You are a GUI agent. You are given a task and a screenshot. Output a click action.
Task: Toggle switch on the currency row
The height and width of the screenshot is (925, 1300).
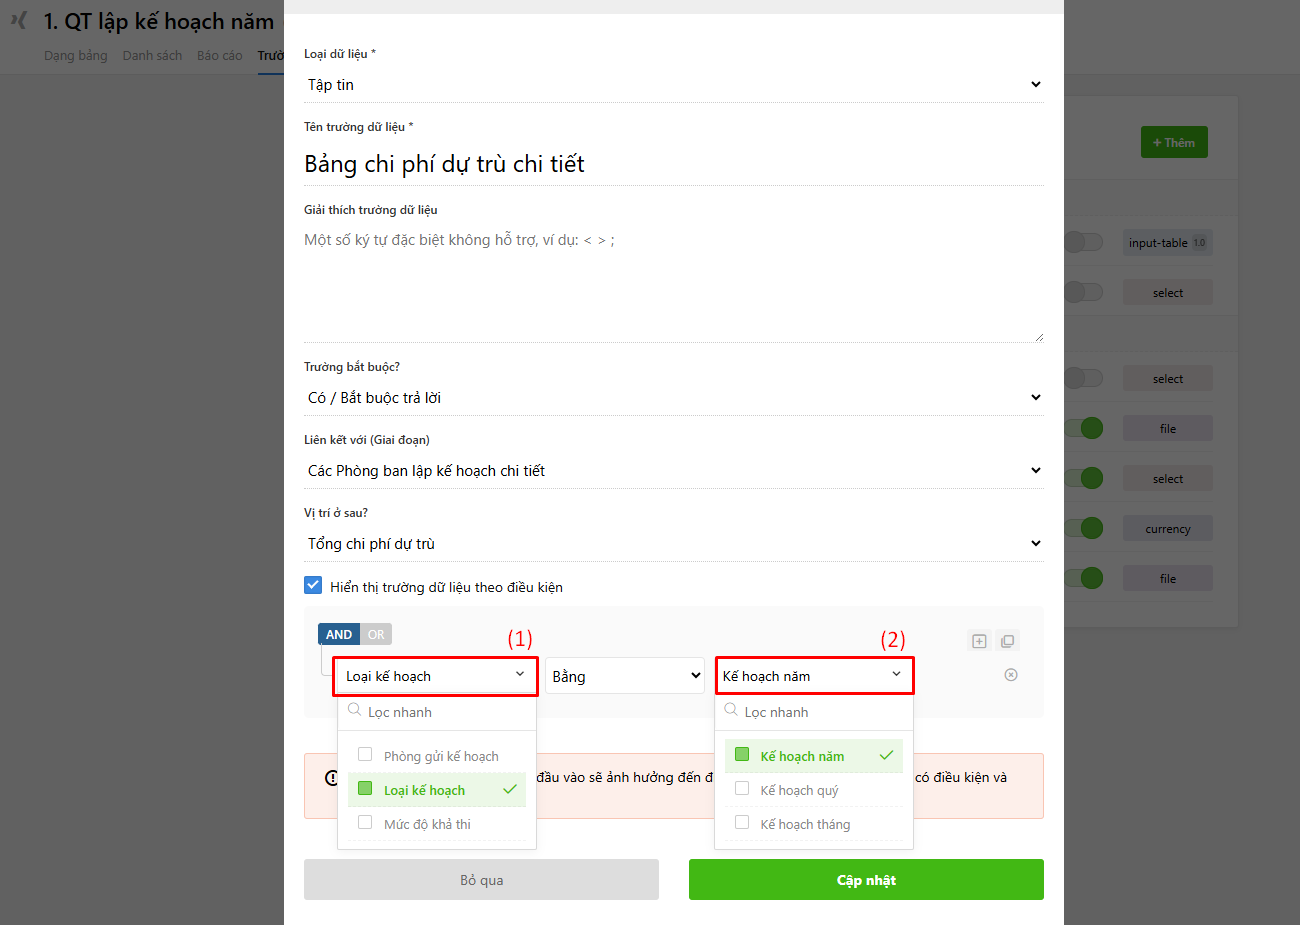pos(1083,528)
